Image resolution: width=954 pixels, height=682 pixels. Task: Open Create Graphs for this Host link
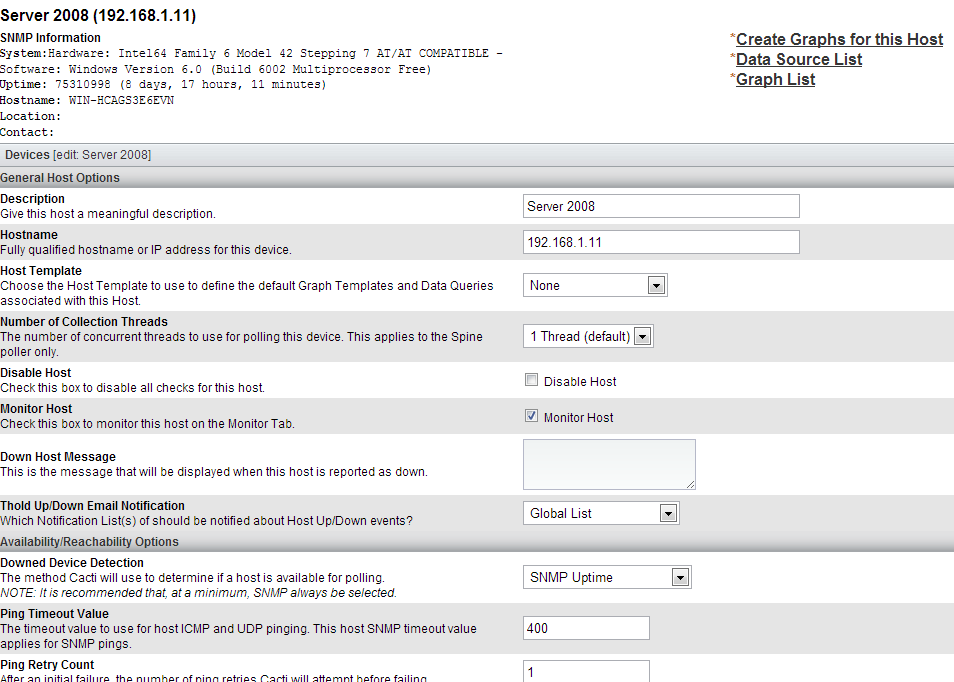839,40
